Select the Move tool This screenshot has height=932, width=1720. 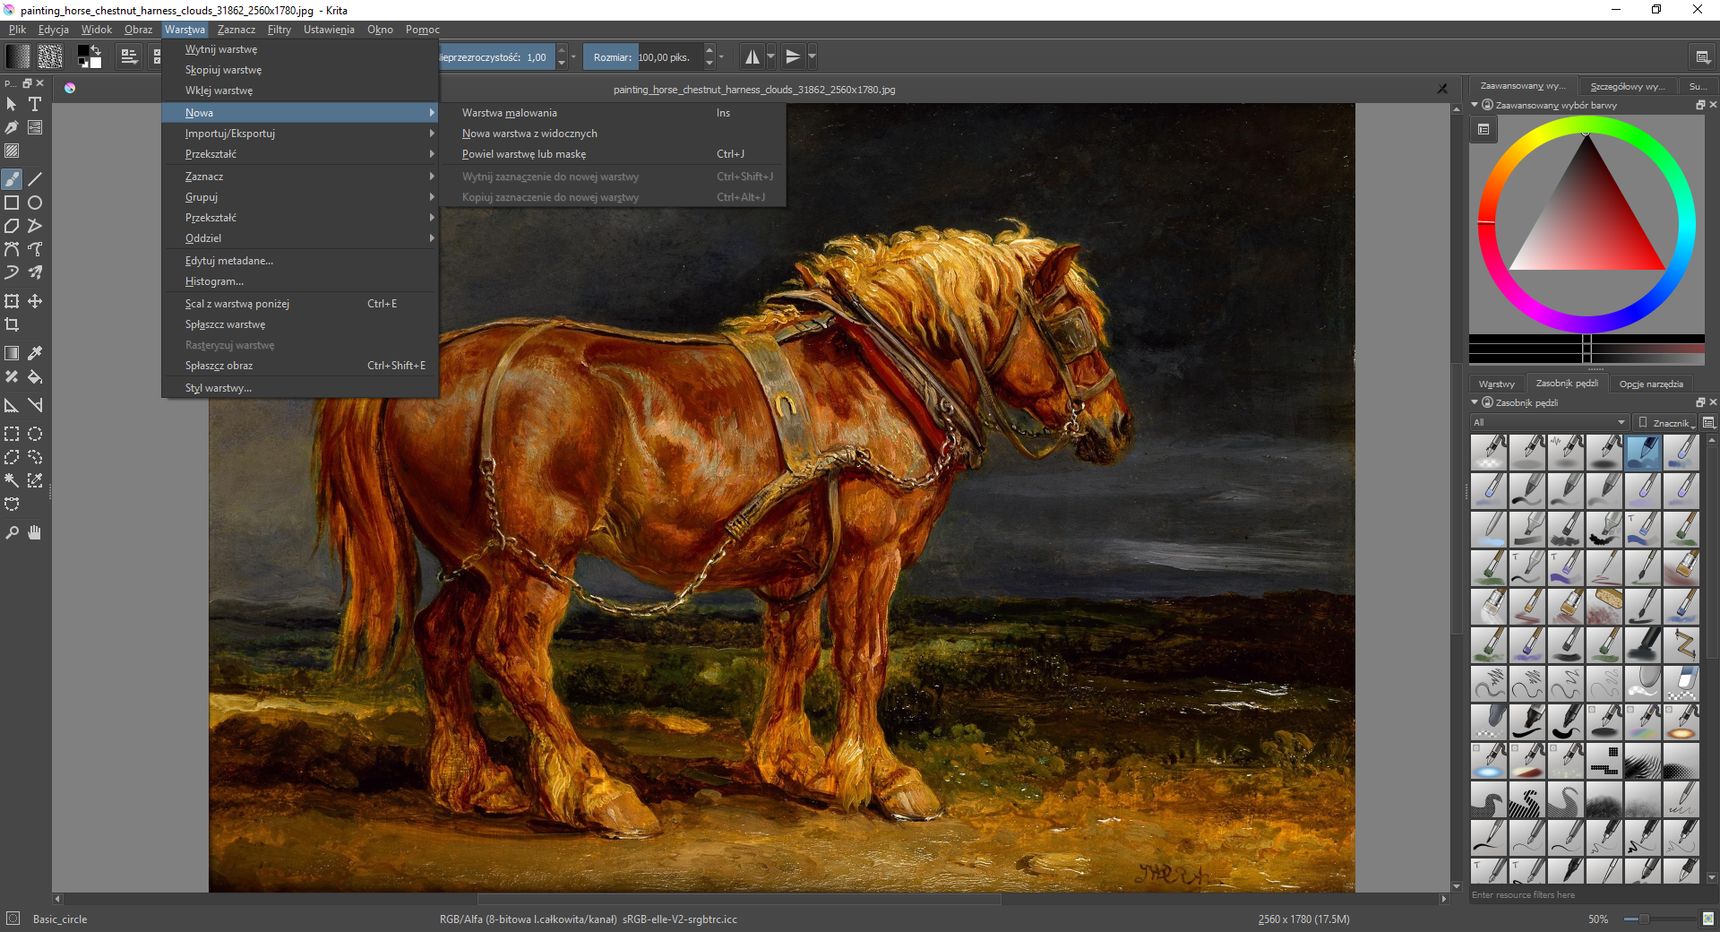pos(35,301)
